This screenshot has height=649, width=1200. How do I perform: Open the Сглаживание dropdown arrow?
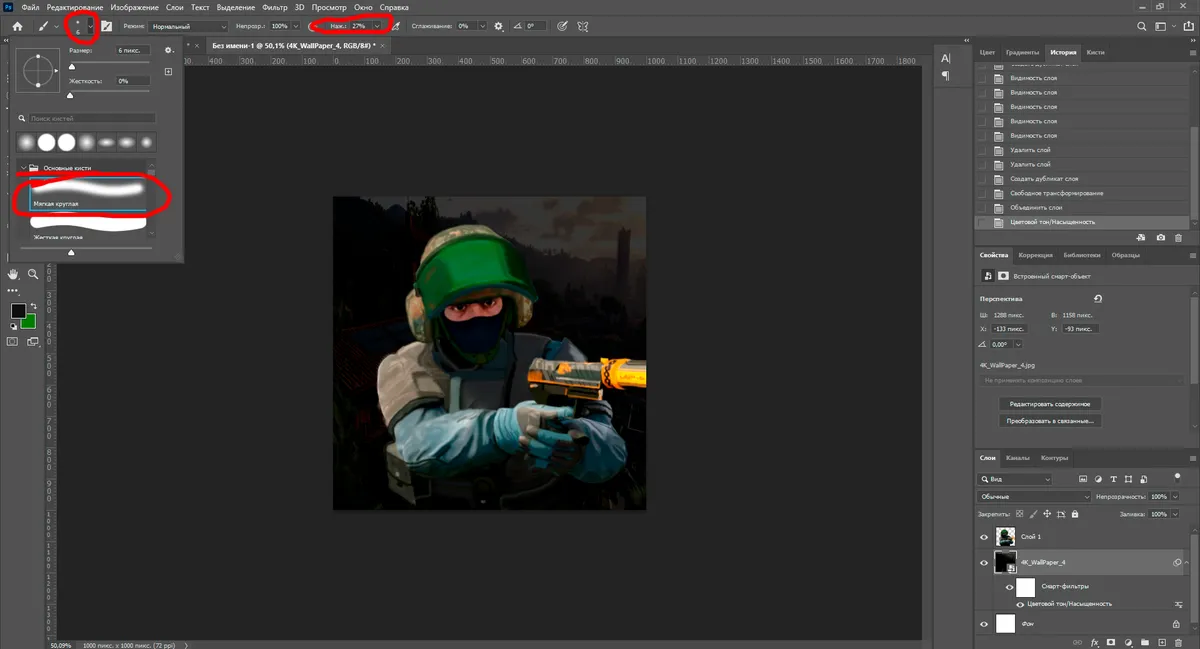[482, 26]
